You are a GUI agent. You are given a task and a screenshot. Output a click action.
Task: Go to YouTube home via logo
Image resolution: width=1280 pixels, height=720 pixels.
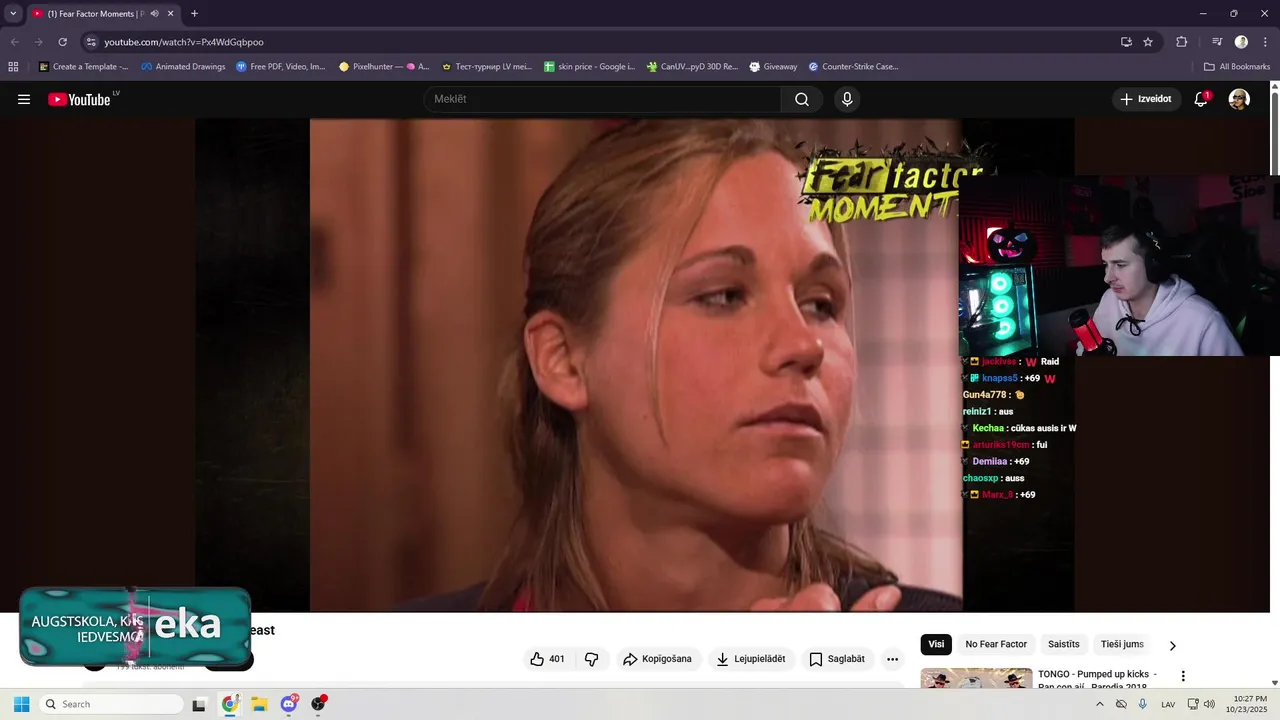coord(79,99)
